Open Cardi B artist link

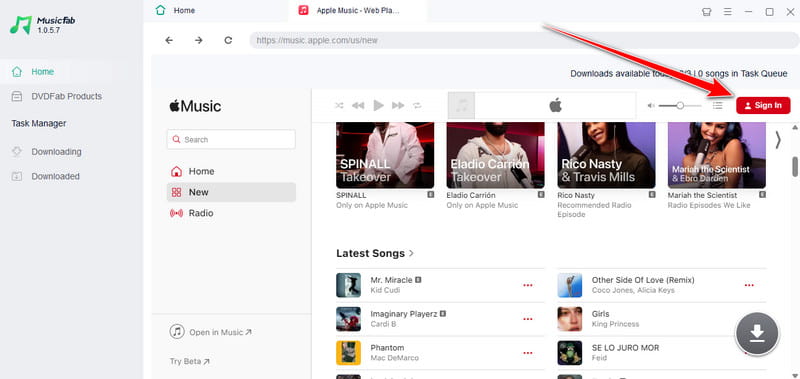[x=384, y=324]
